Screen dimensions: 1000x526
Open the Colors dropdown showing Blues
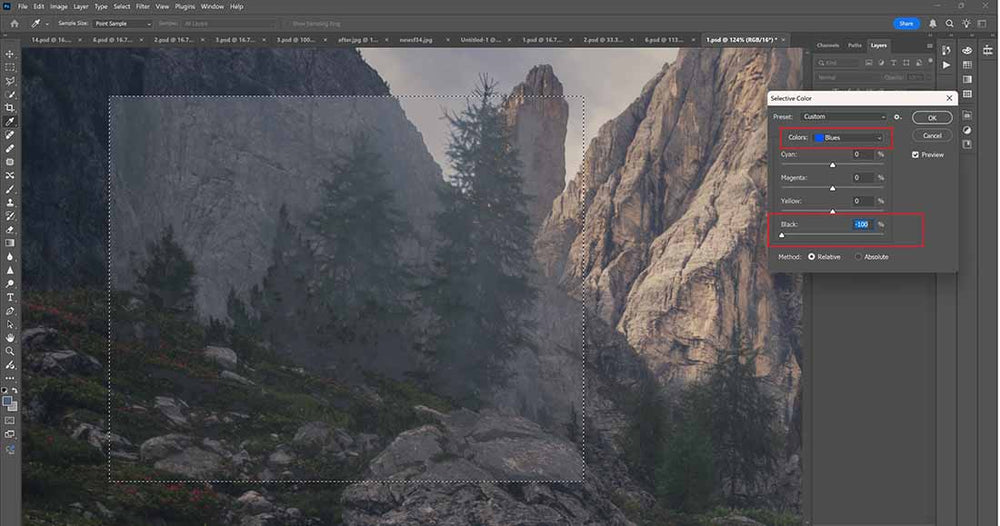(x=848, y=138)
